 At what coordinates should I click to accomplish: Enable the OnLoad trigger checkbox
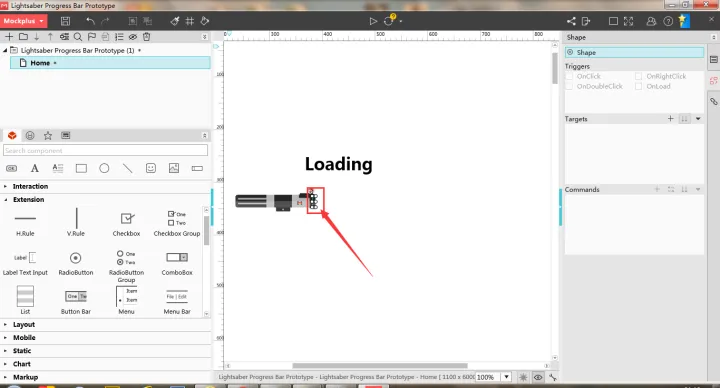pyautogui.click(x=638, y=86)
